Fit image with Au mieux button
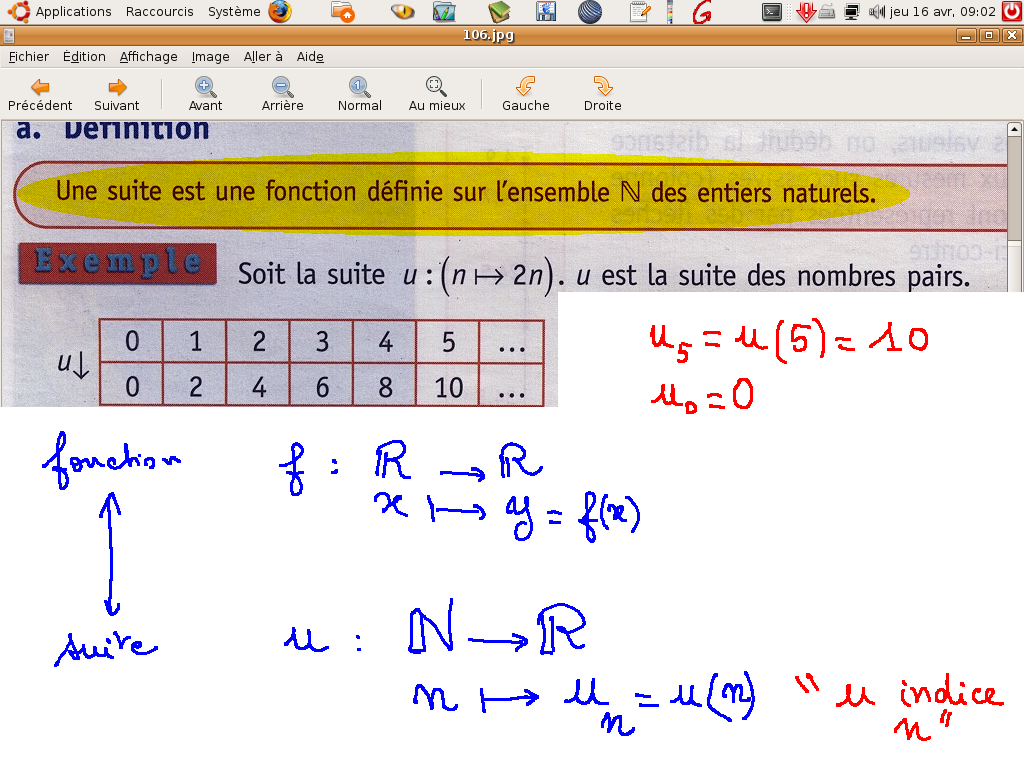Image resolution: width=1024 pixels, height=768 pixels. tap(436, 95)
